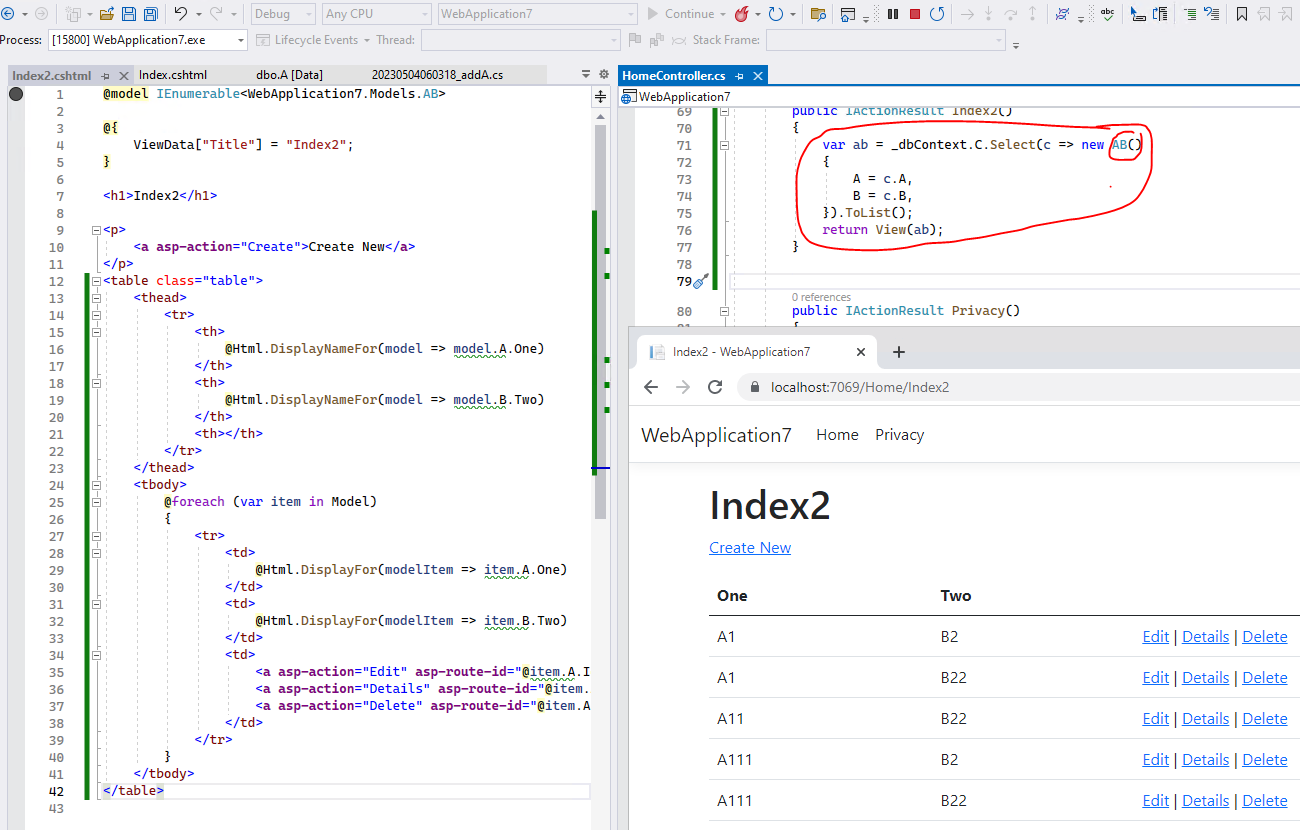Click the browser reload button
The width and height of the screenshot is (1300, 830).
click(714, 387)
